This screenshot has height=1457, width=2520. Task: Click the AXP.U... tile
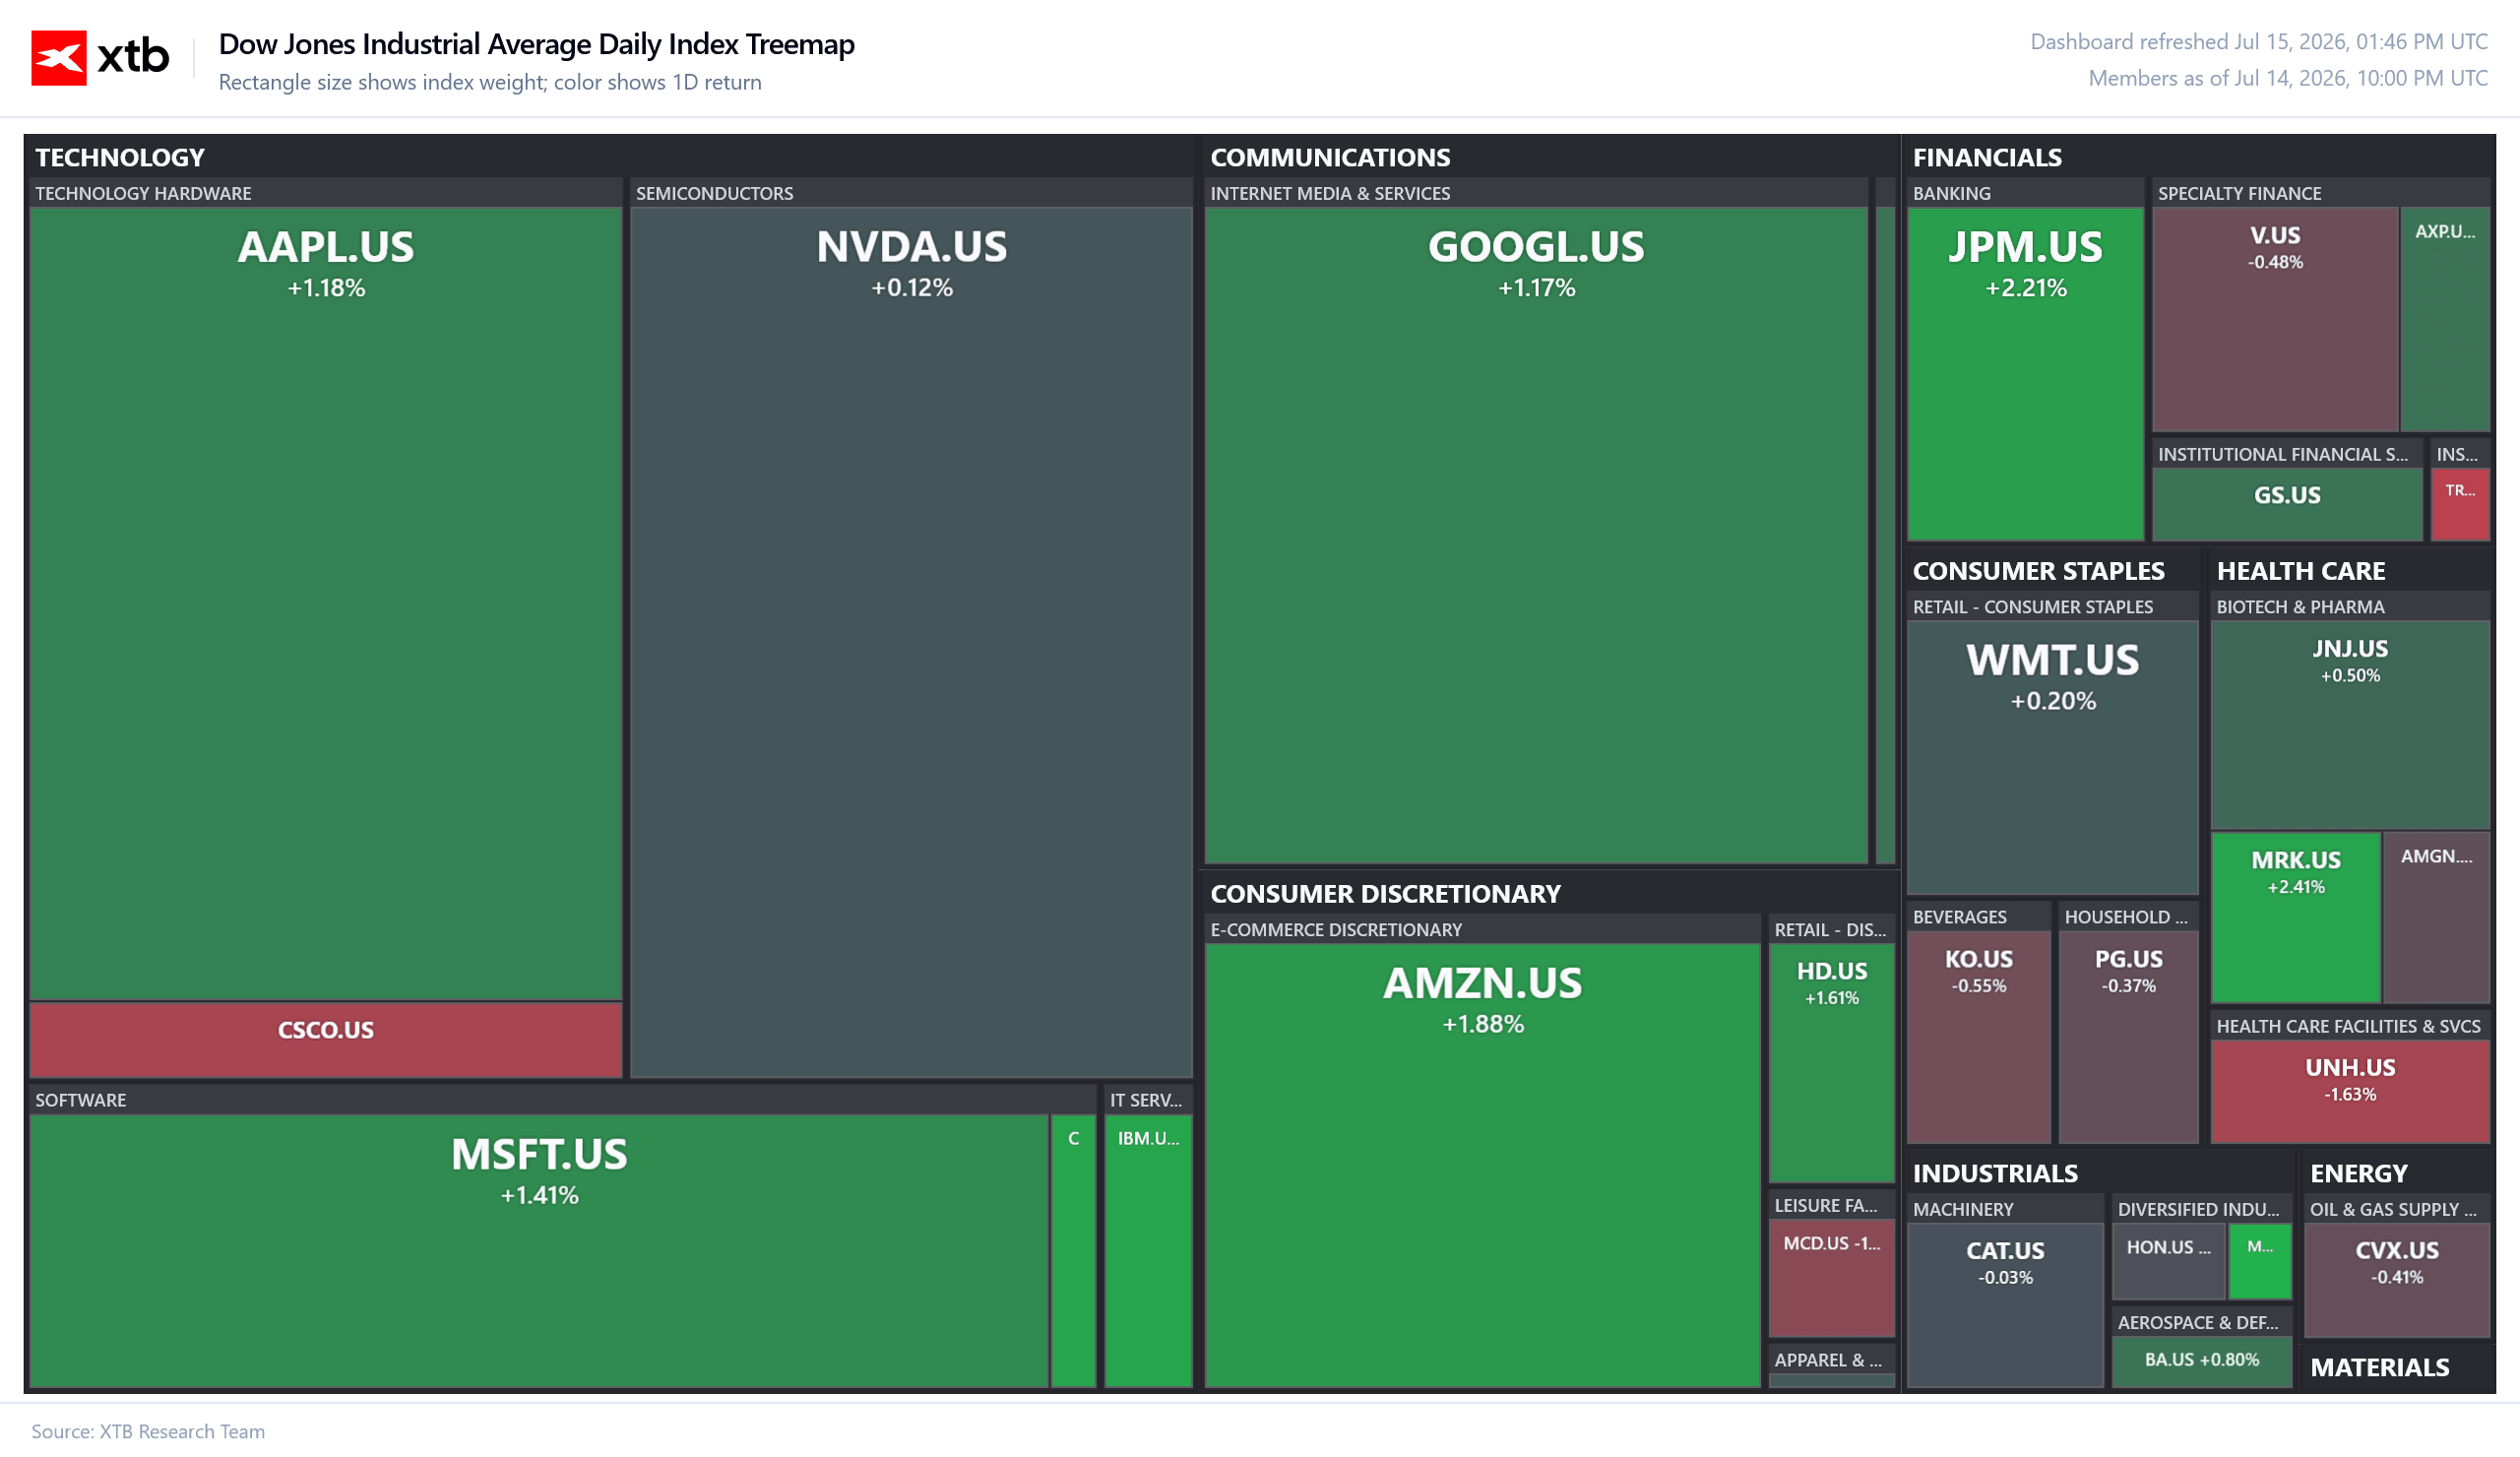pyautogui.click(x=2445, y=319)
